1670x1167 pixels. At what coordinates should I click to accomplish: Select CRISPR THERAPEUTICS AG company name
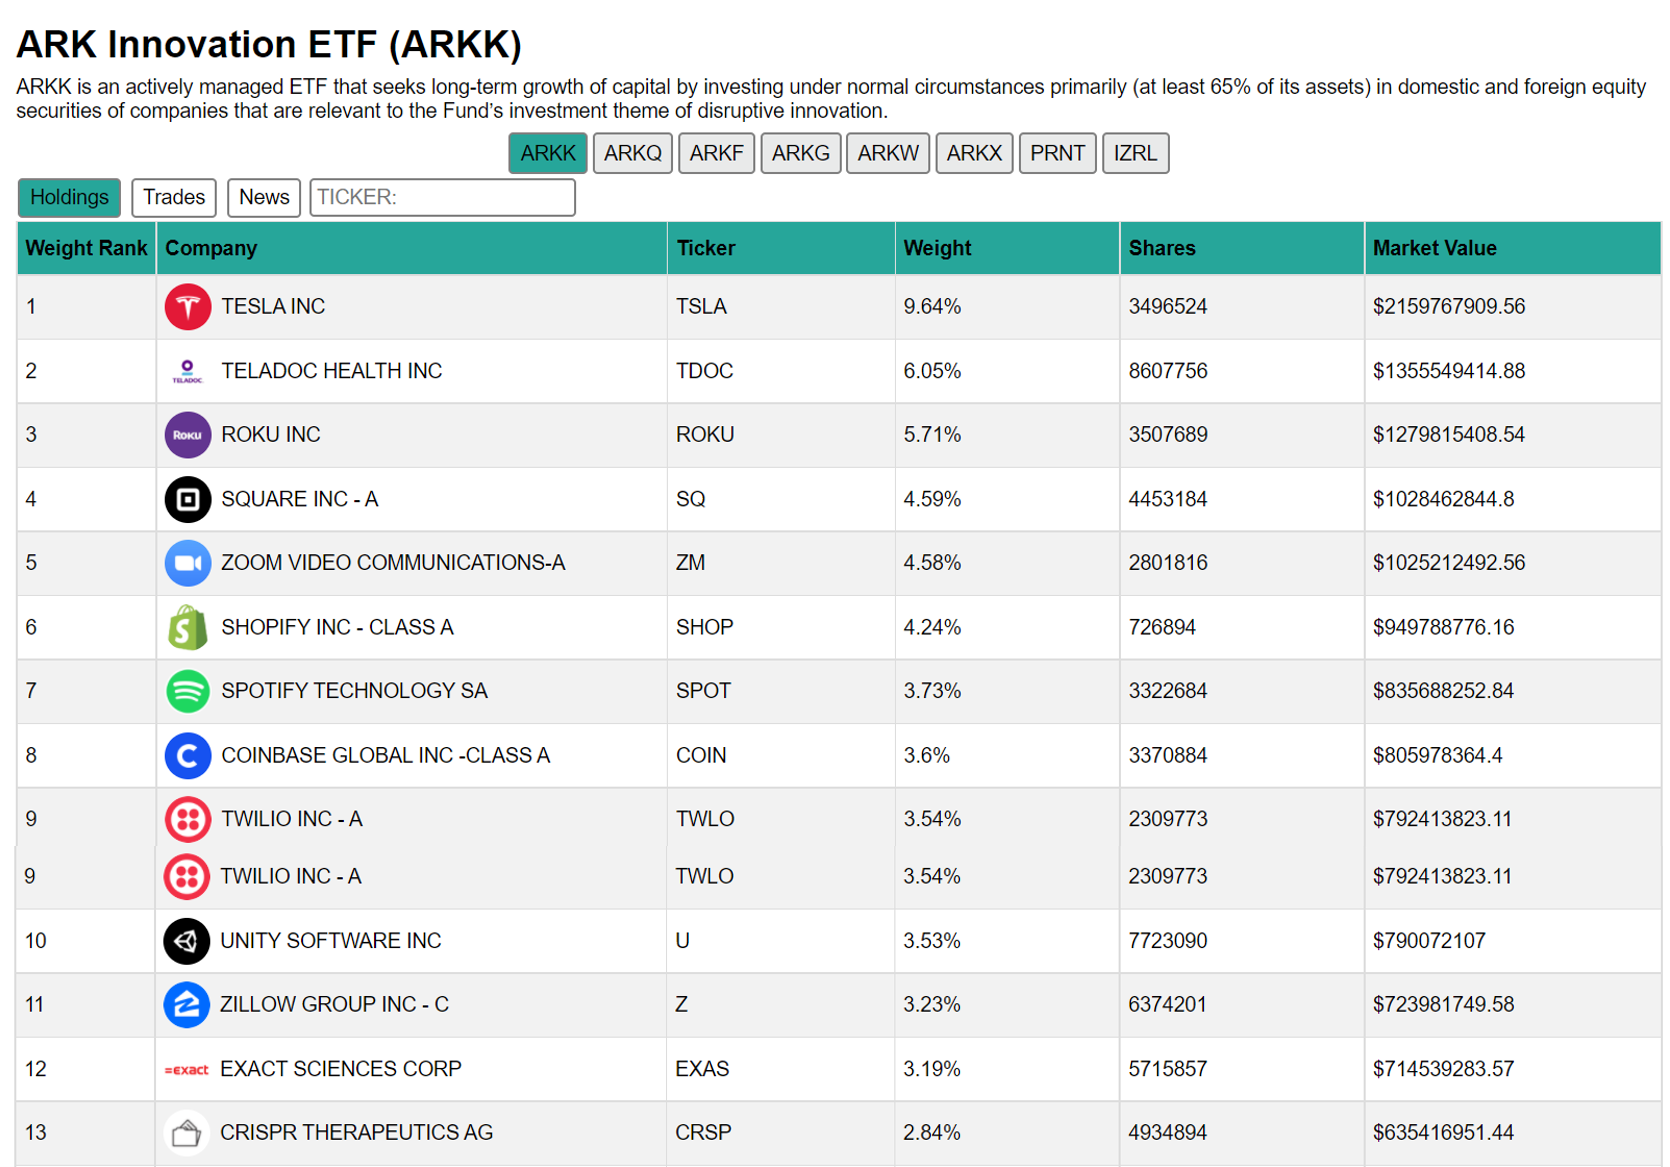click(x=356, y=1133)
